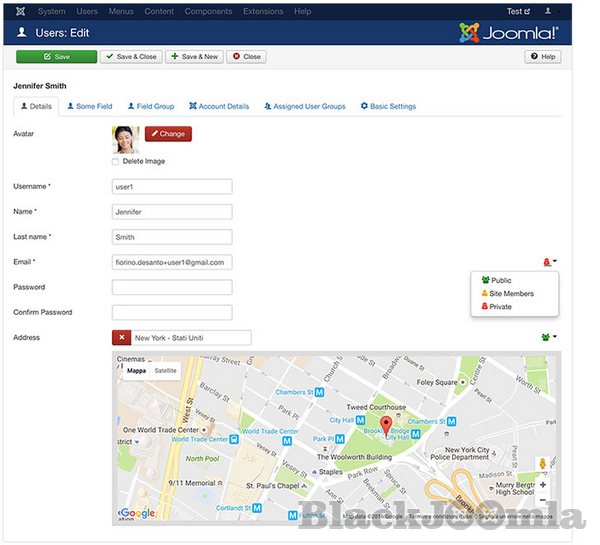Open the Extensions menu
The height and width of the screenshot is (545, 600).
pyautogui.click(x=263, y=11)
